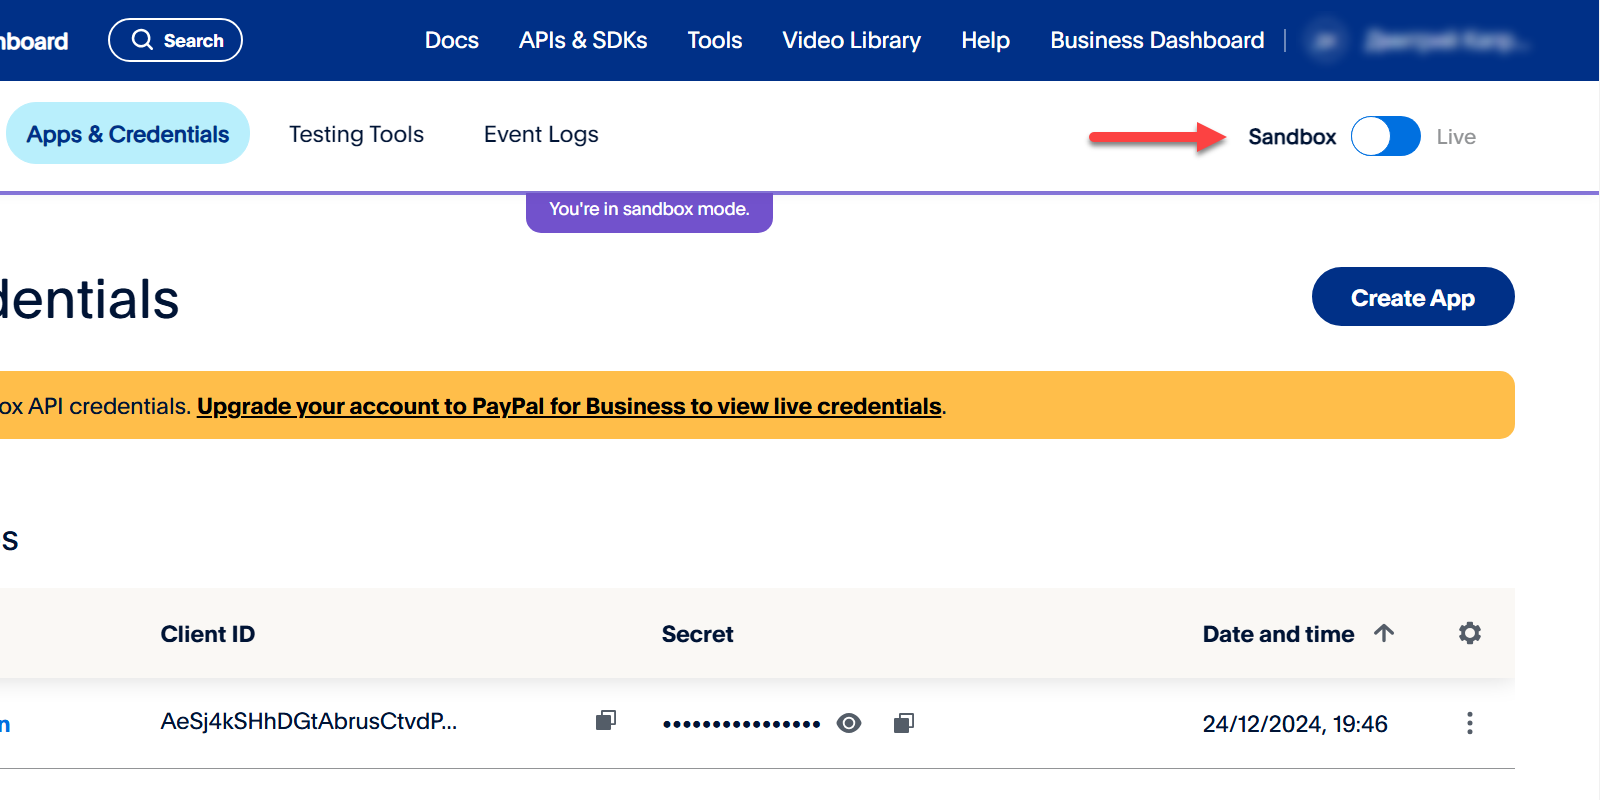
Task: Sort by Date and time arrow
Action: click(x=1384, y=633)
